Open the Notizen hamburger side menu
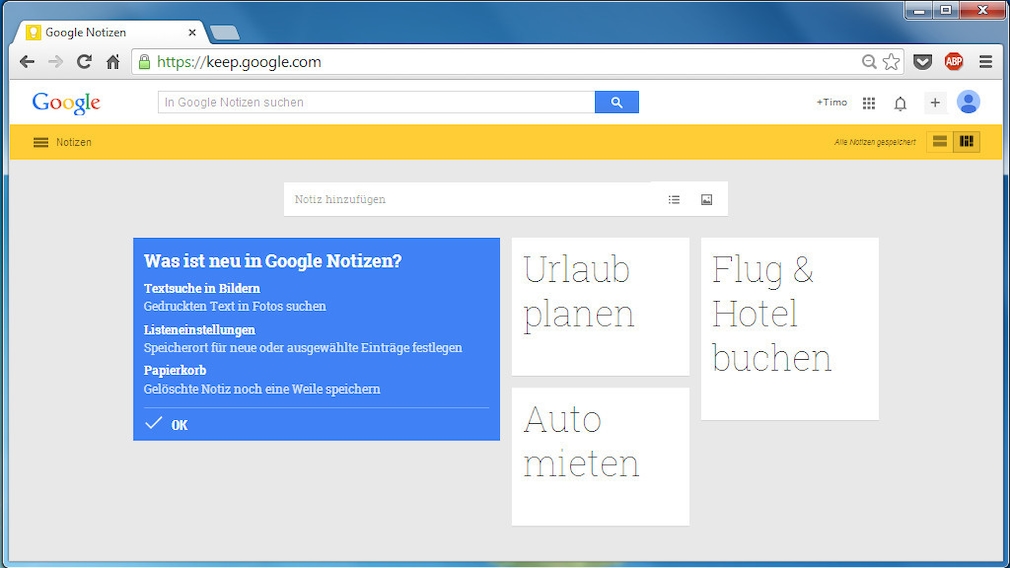1010x568 pixels. click(41, 142)
